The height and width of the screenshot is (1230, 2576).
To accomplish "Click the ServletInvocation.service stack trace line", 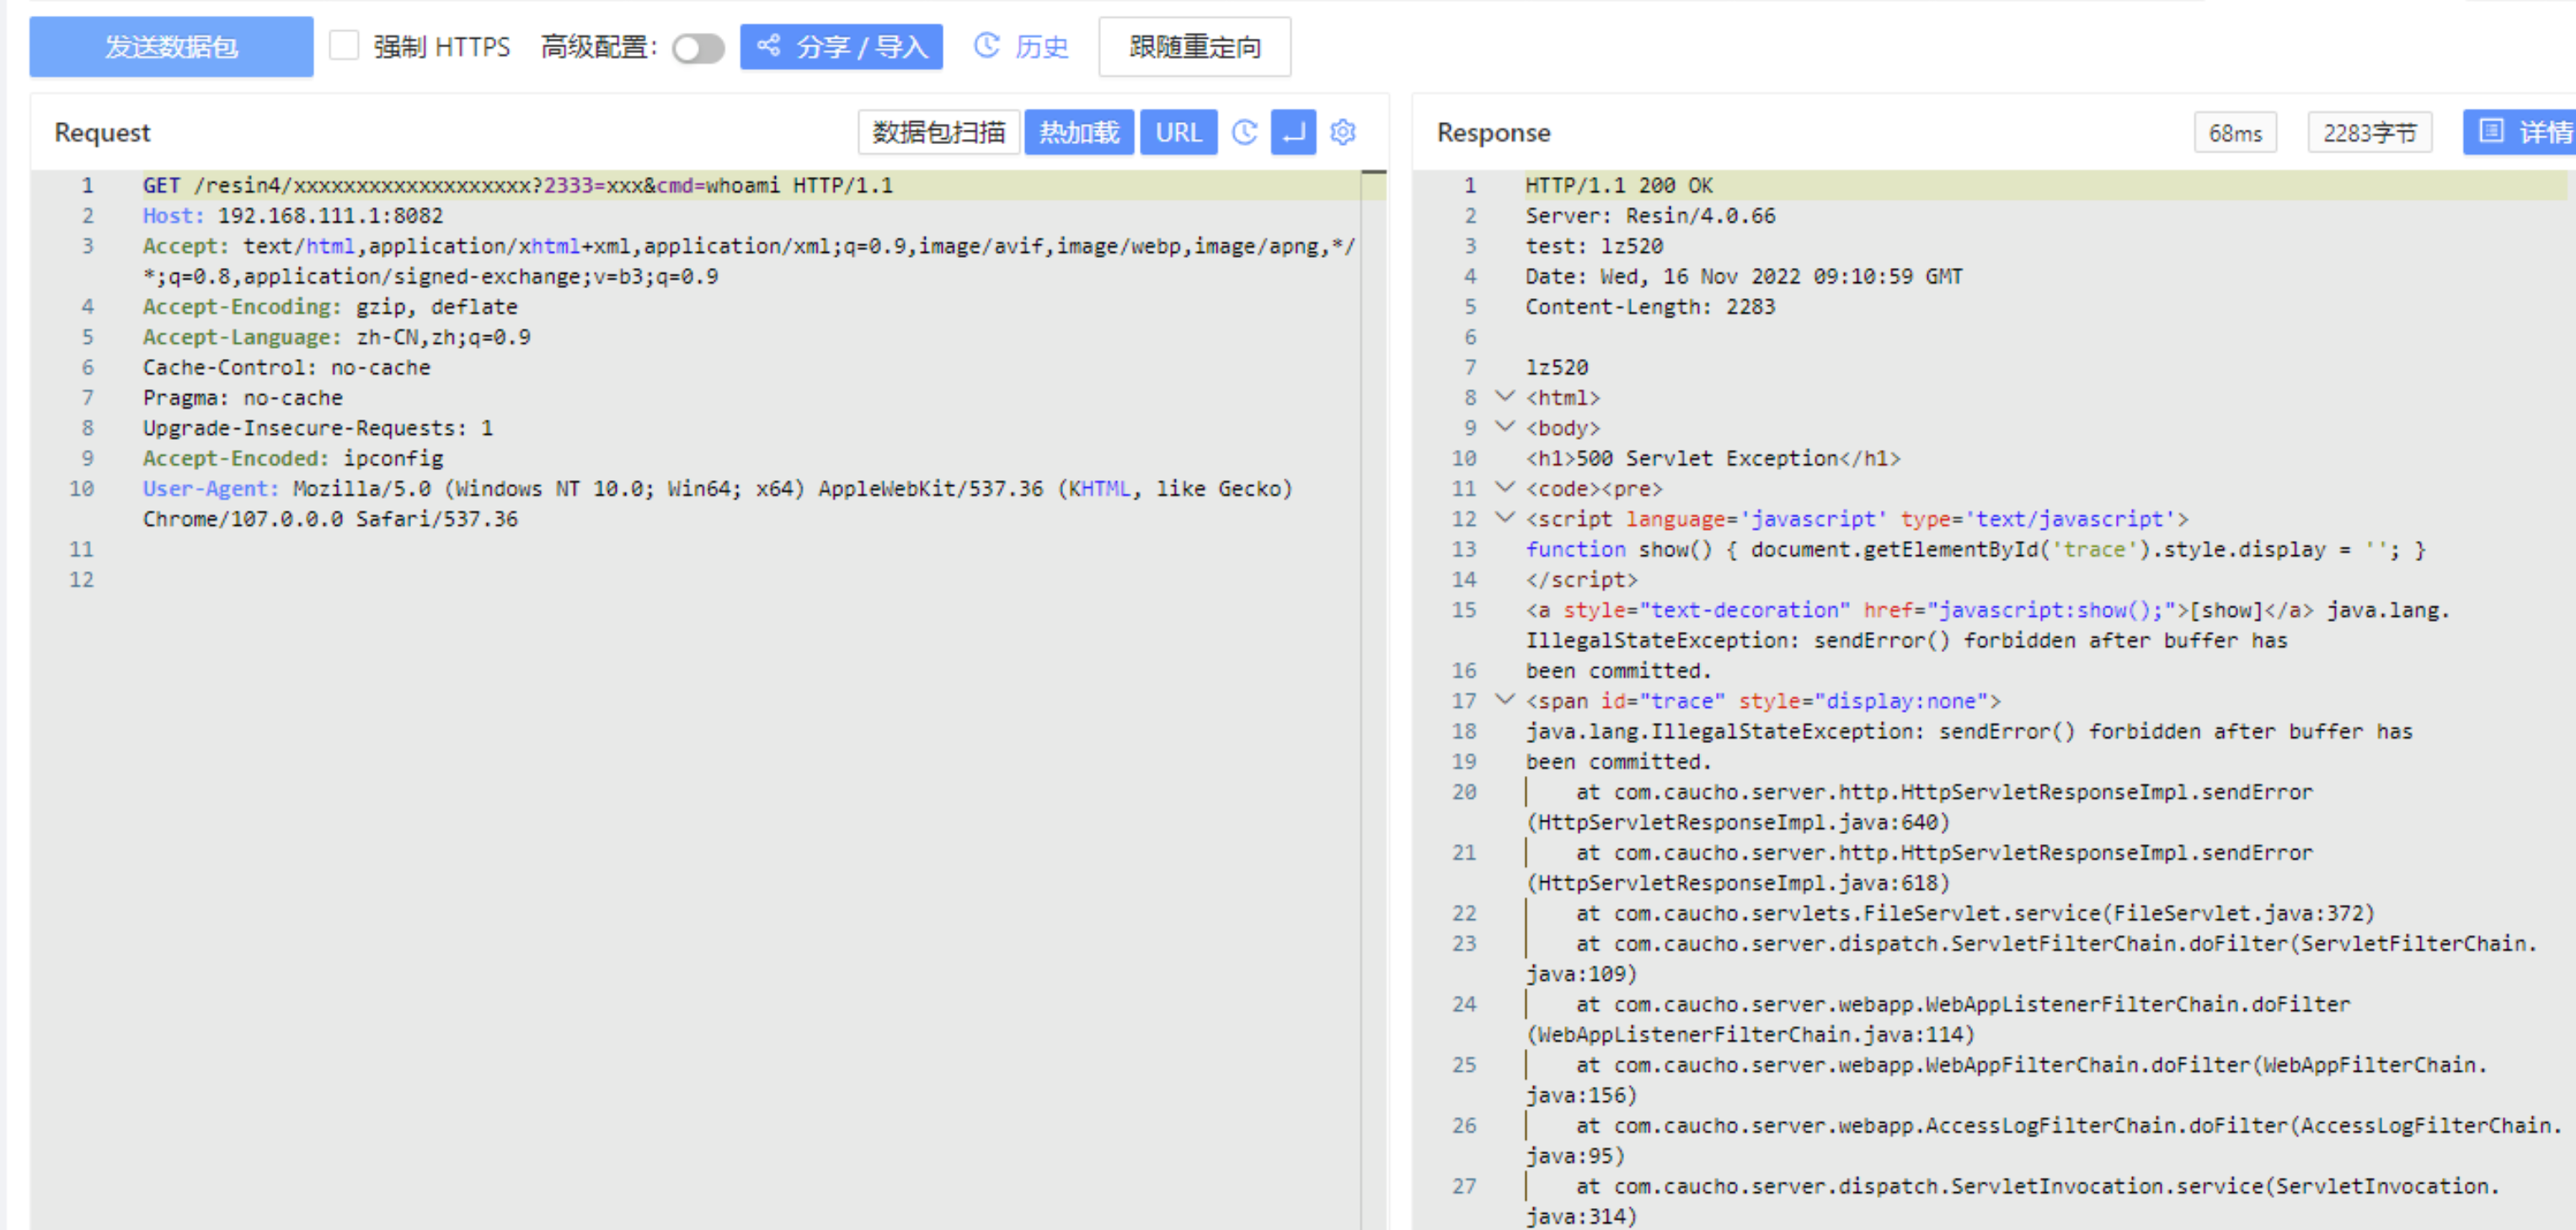I will point(2012,1200).
